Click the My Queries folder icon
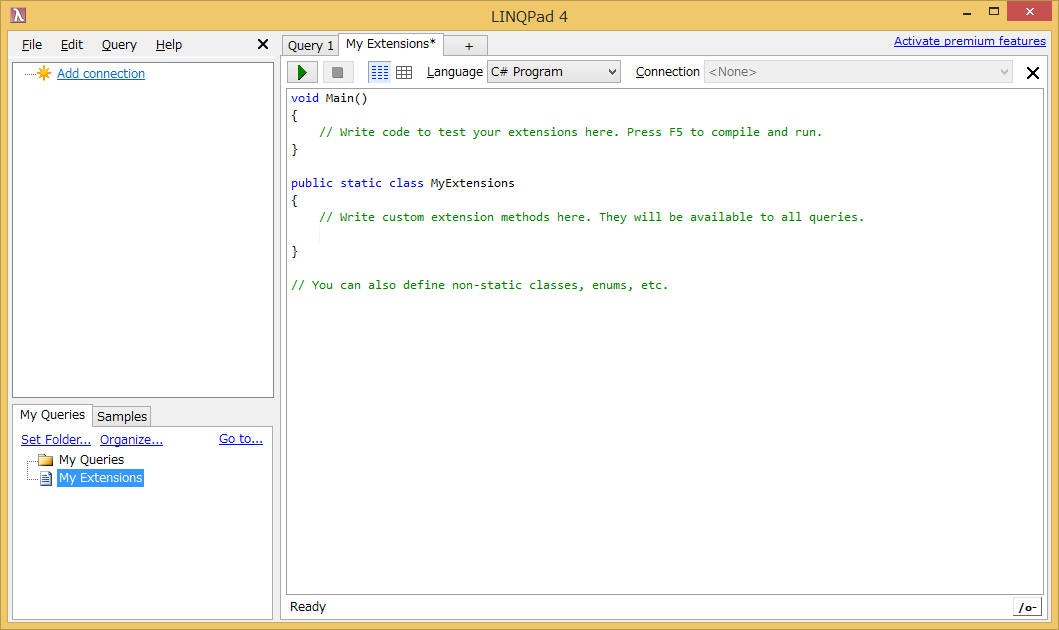 (x=45, y=460)
